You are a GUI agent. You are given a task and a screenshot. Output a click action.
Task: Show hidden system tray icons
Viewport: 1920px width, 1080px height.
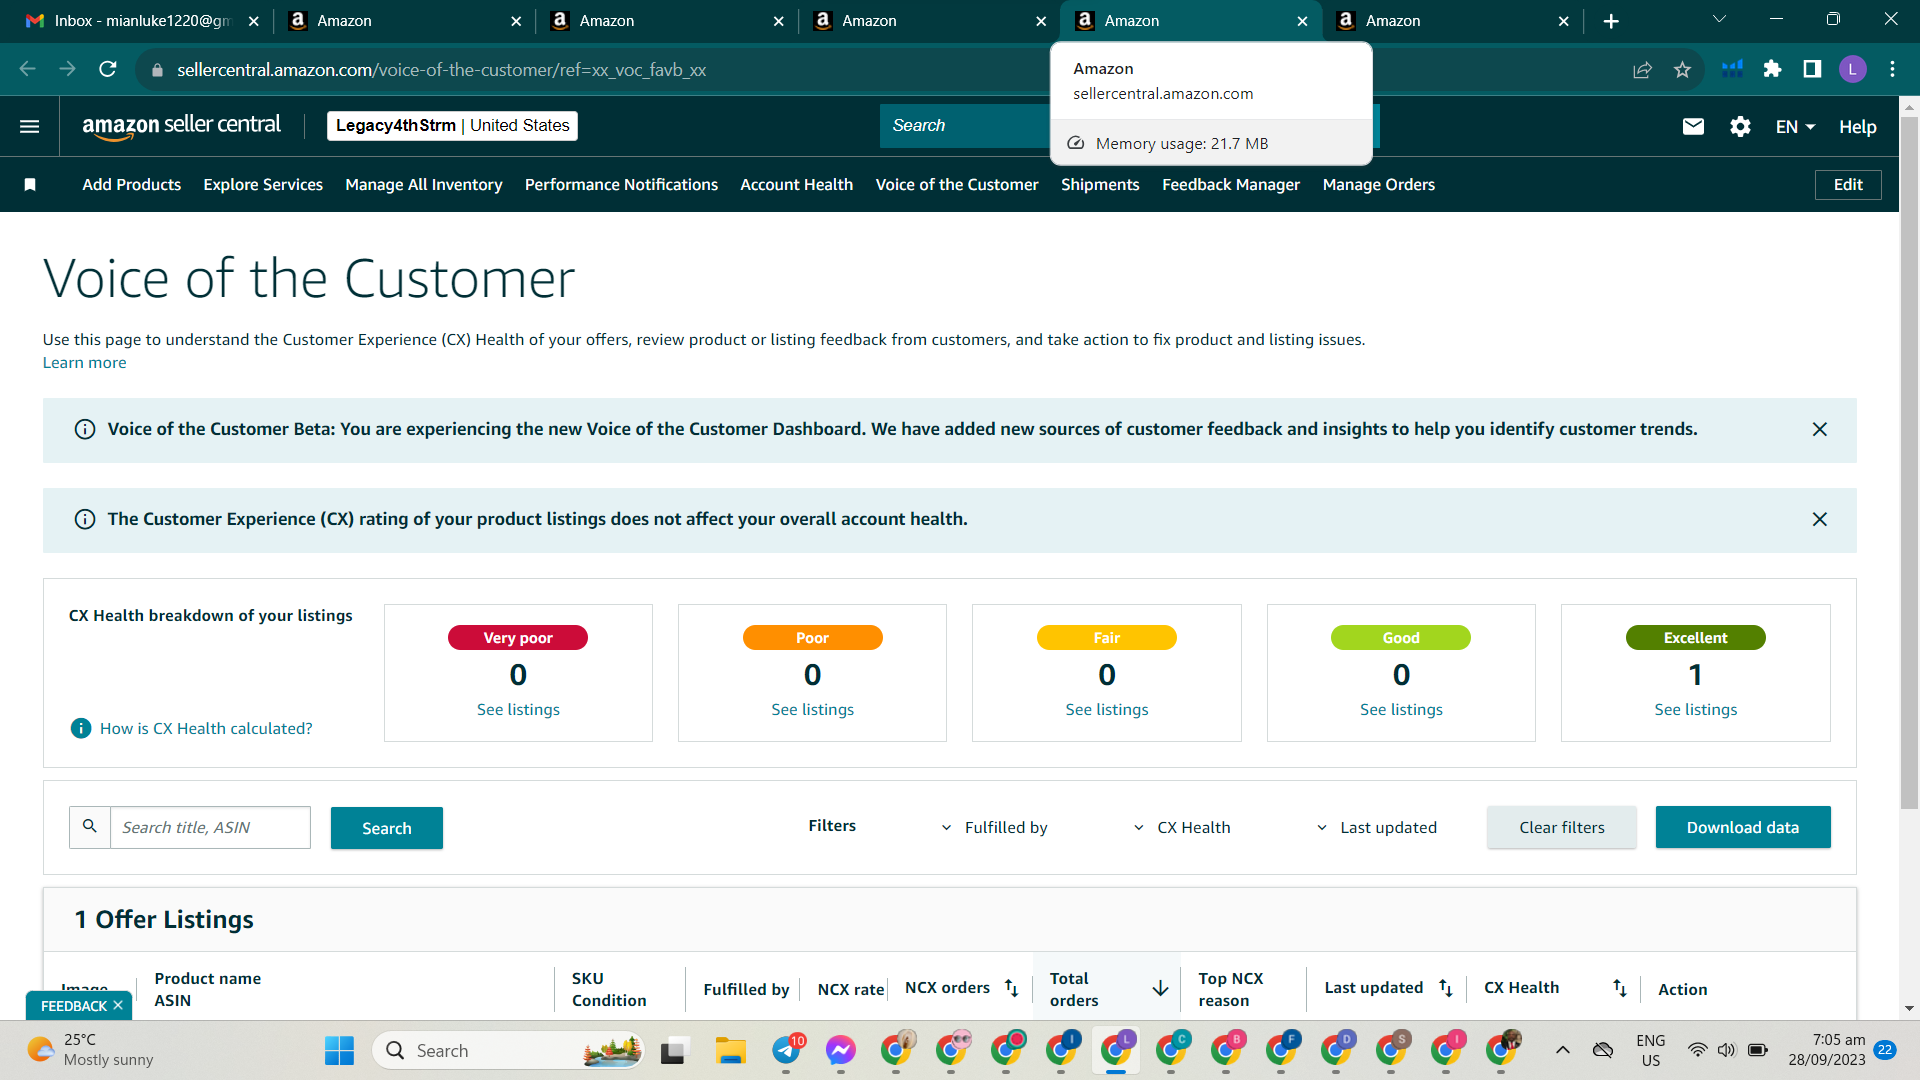tap(1562, 1050)
